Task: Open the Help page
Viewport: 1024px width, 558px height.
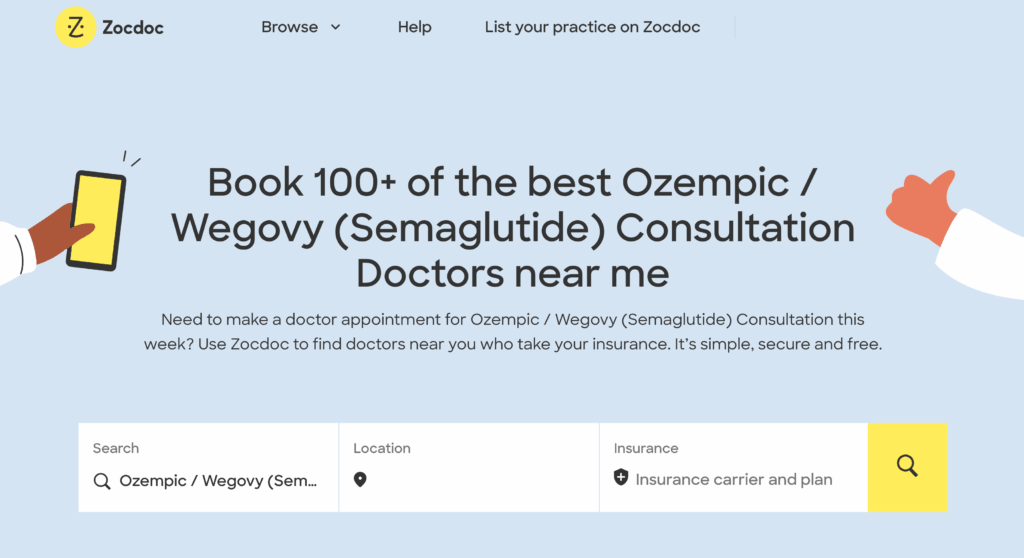Action: 415,27
